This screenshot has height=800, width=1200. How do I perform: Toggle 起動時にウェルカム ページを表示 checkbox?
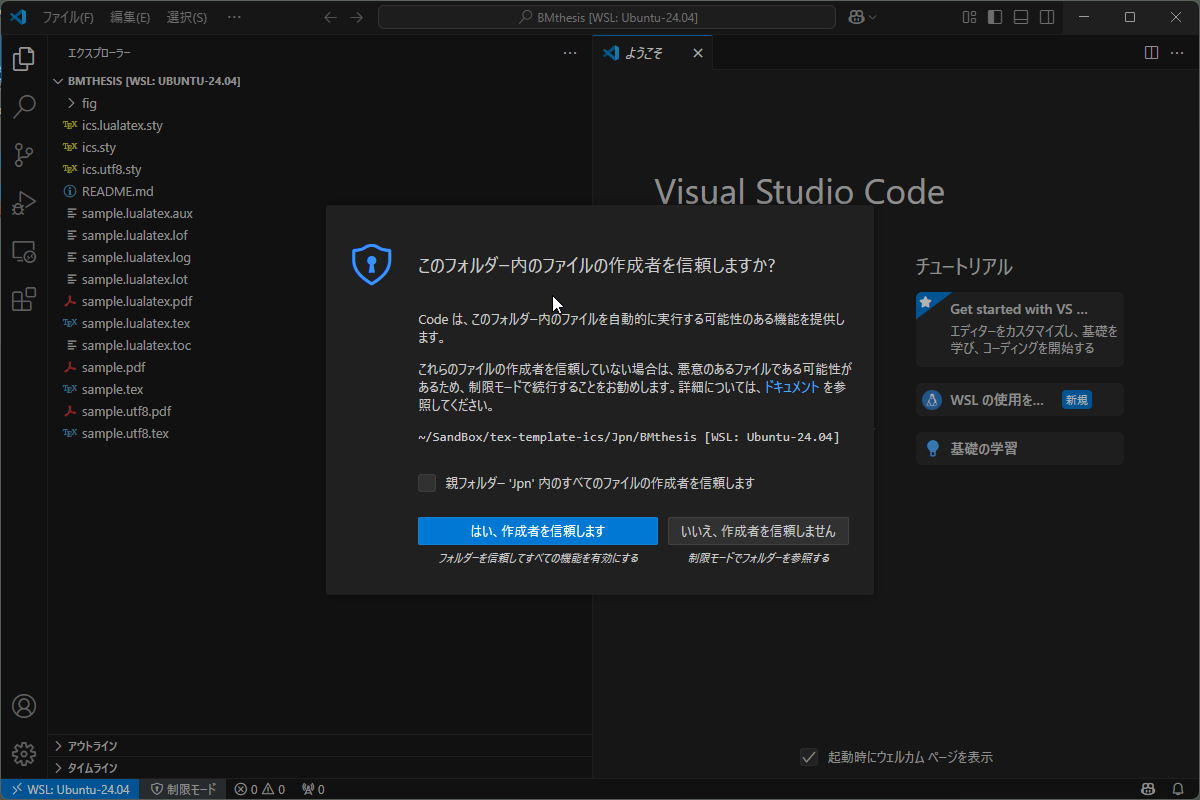coord(810,757)
